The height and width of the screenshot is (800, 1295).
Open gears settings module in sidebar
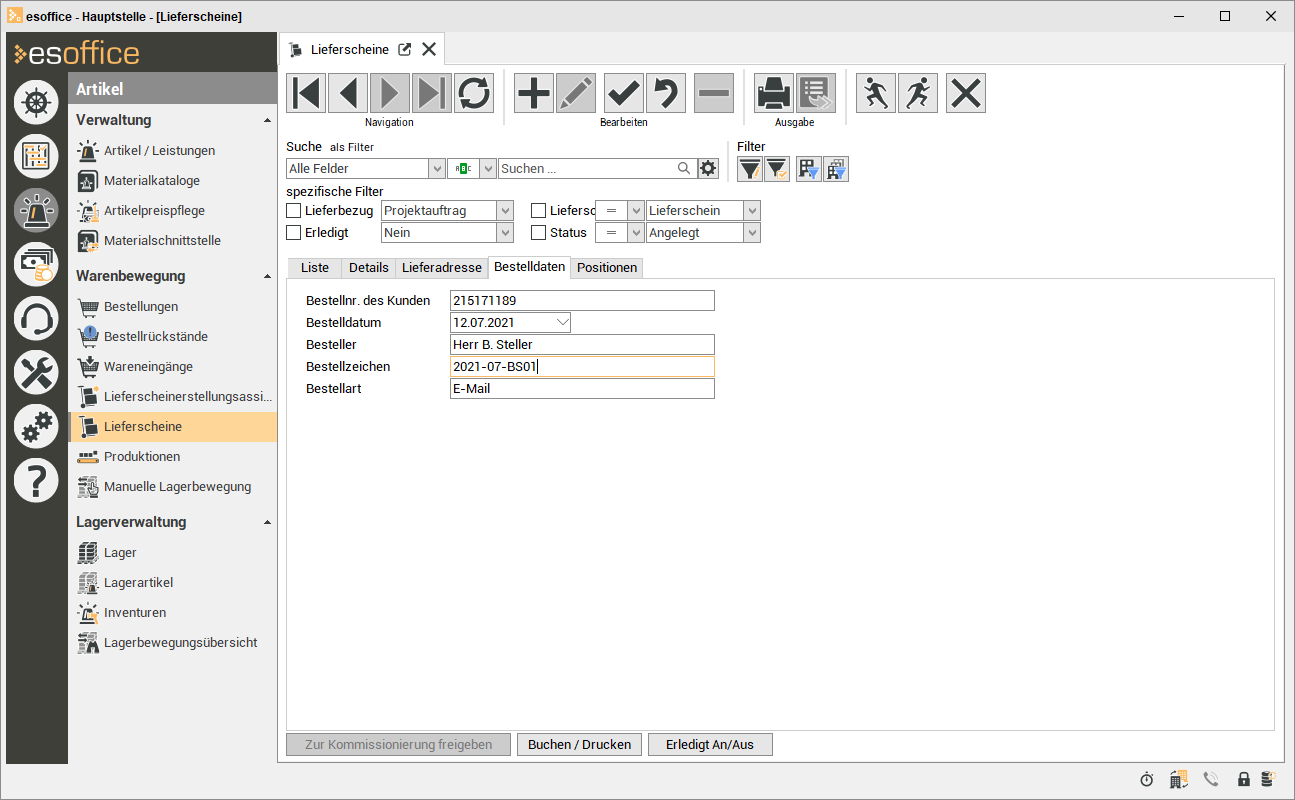click(36, 427)
